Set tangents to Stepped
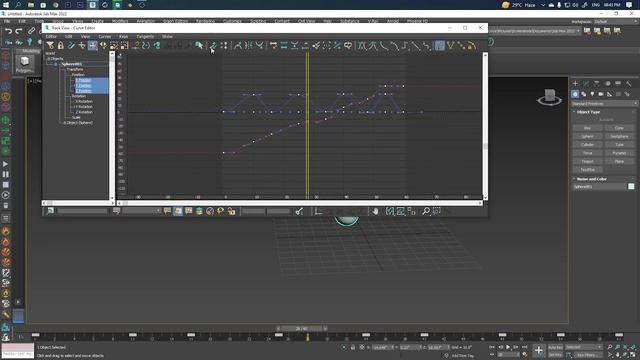This screenshot has width=640, height=360. pyautogui.click(x=405, y=45)
